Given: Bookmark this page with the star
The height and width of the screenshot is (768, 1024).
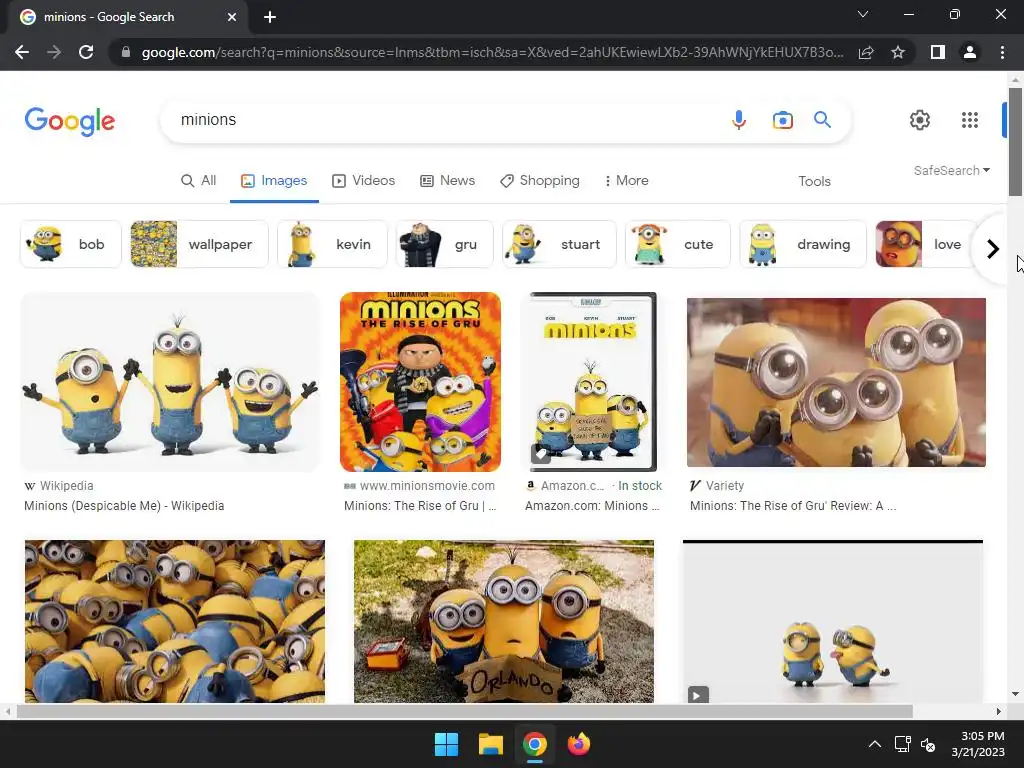Looking at the screenshot, I should [898, 52].
